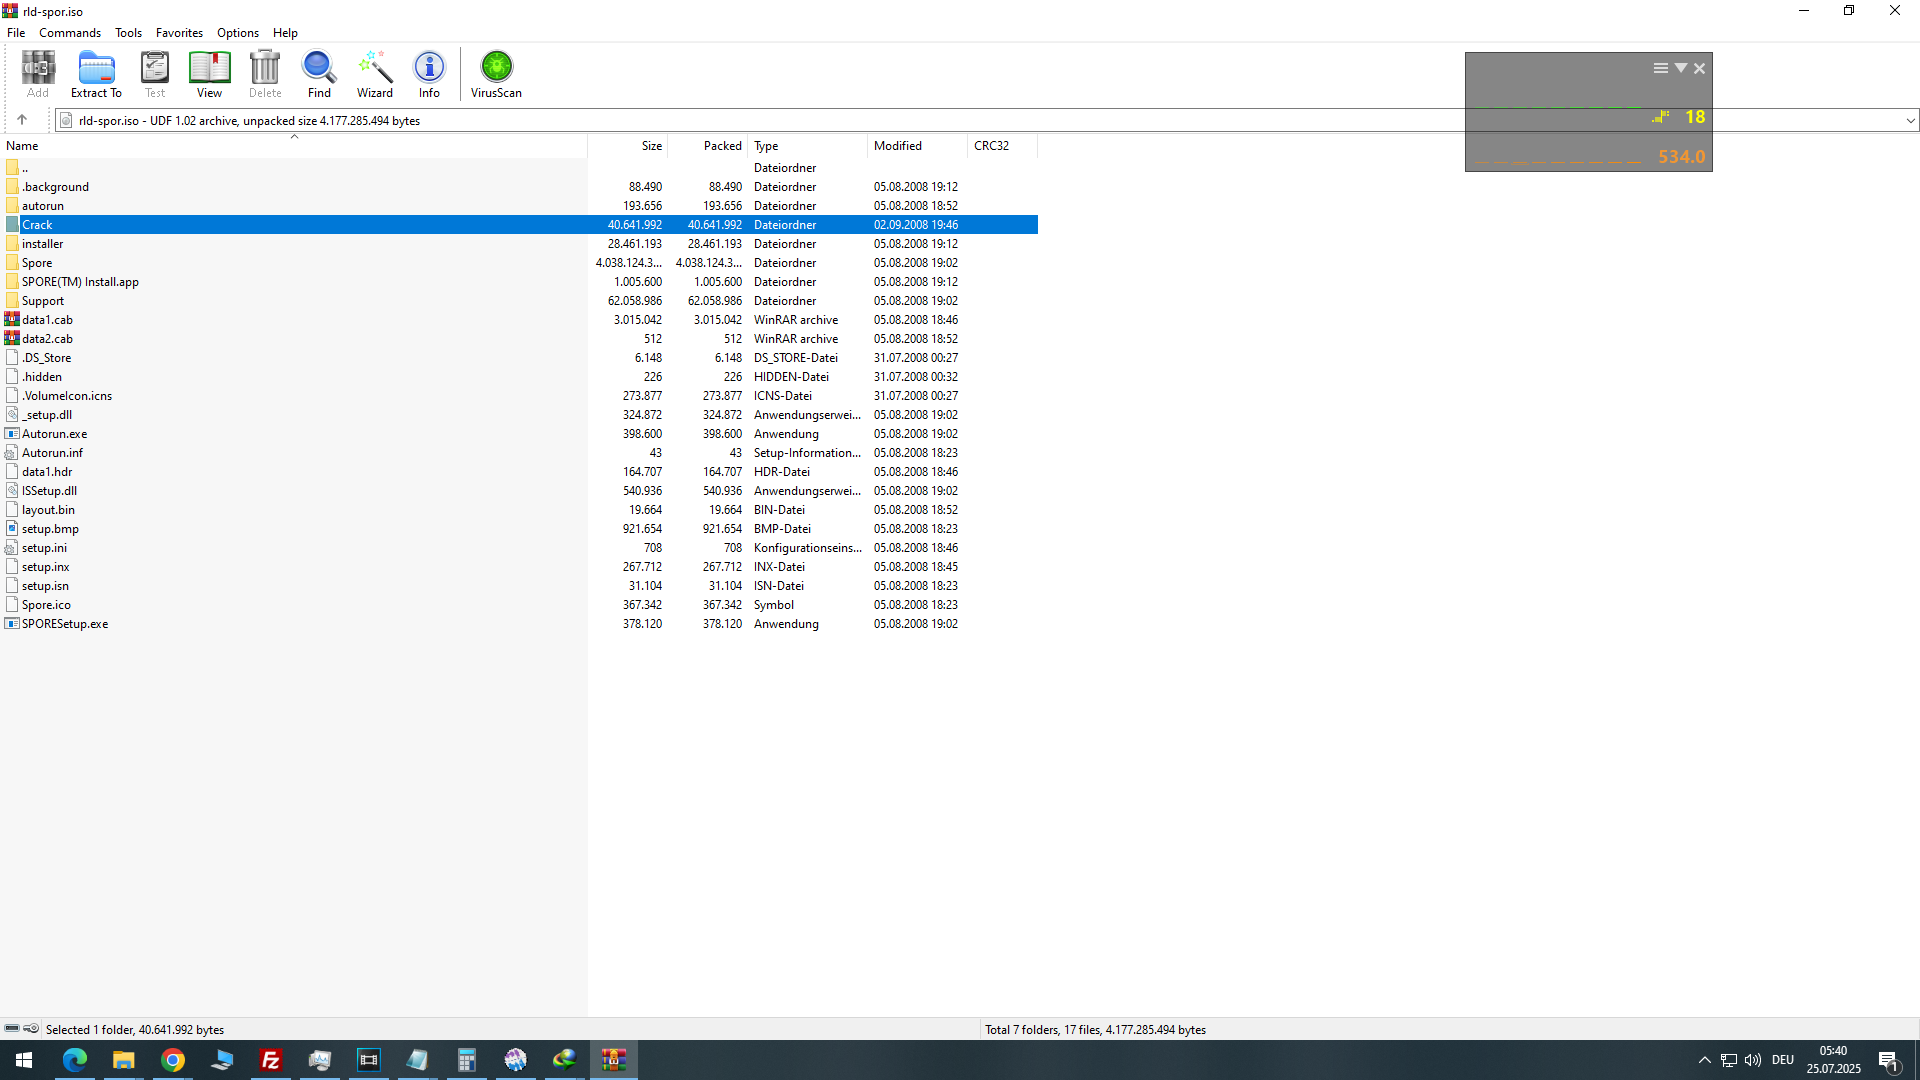Click the WinRAR taskbar icon
Image resolution: width=1920 pixels, height=1080 pixels.
pos(613,1059)
